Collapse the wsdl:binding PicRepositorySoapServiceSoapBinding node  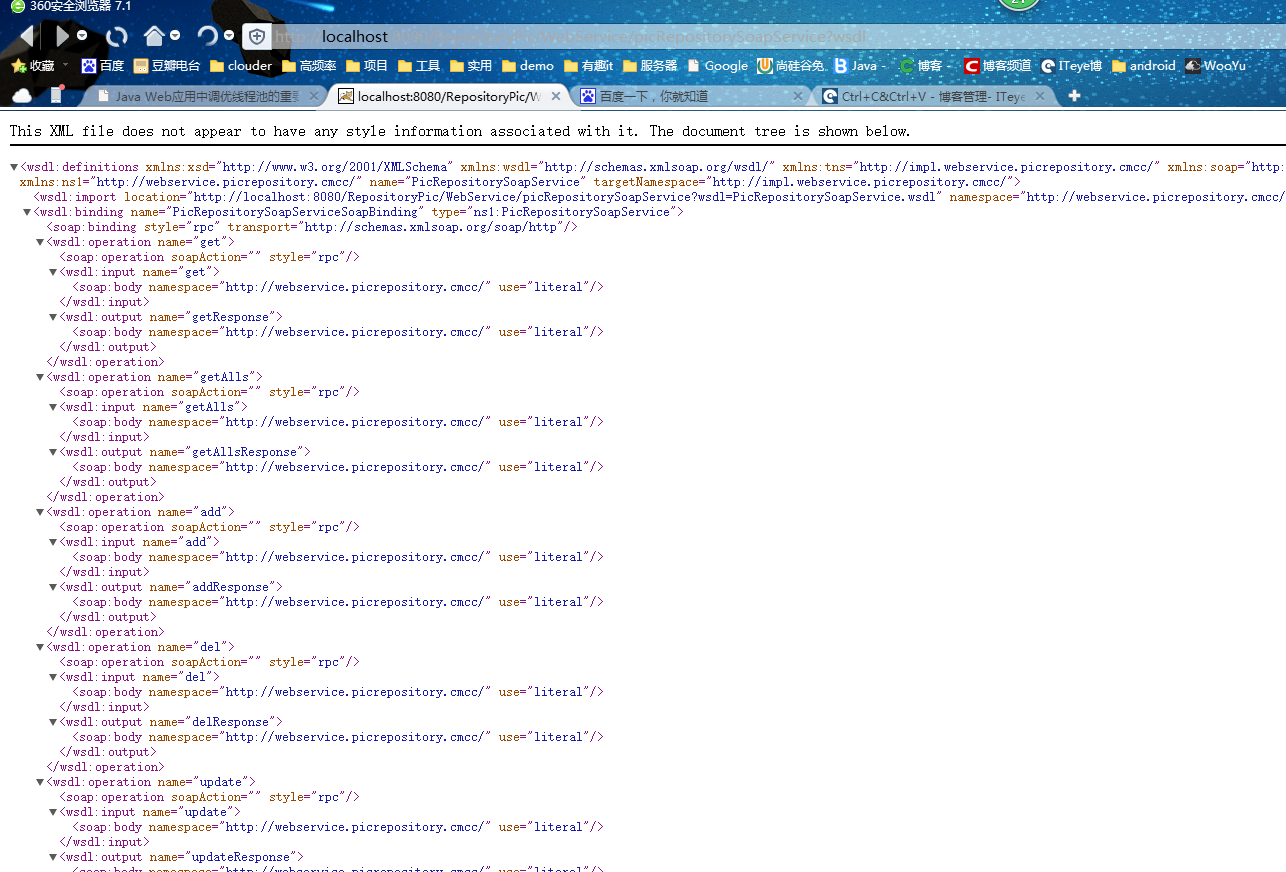(27, 212)
